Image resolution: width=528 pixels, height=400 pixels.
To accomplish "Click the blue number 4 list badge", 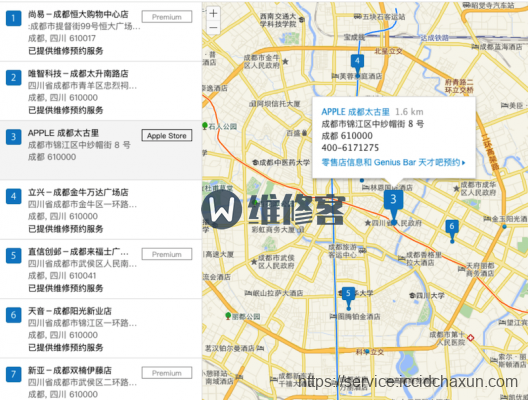I will tap(13, 196).
